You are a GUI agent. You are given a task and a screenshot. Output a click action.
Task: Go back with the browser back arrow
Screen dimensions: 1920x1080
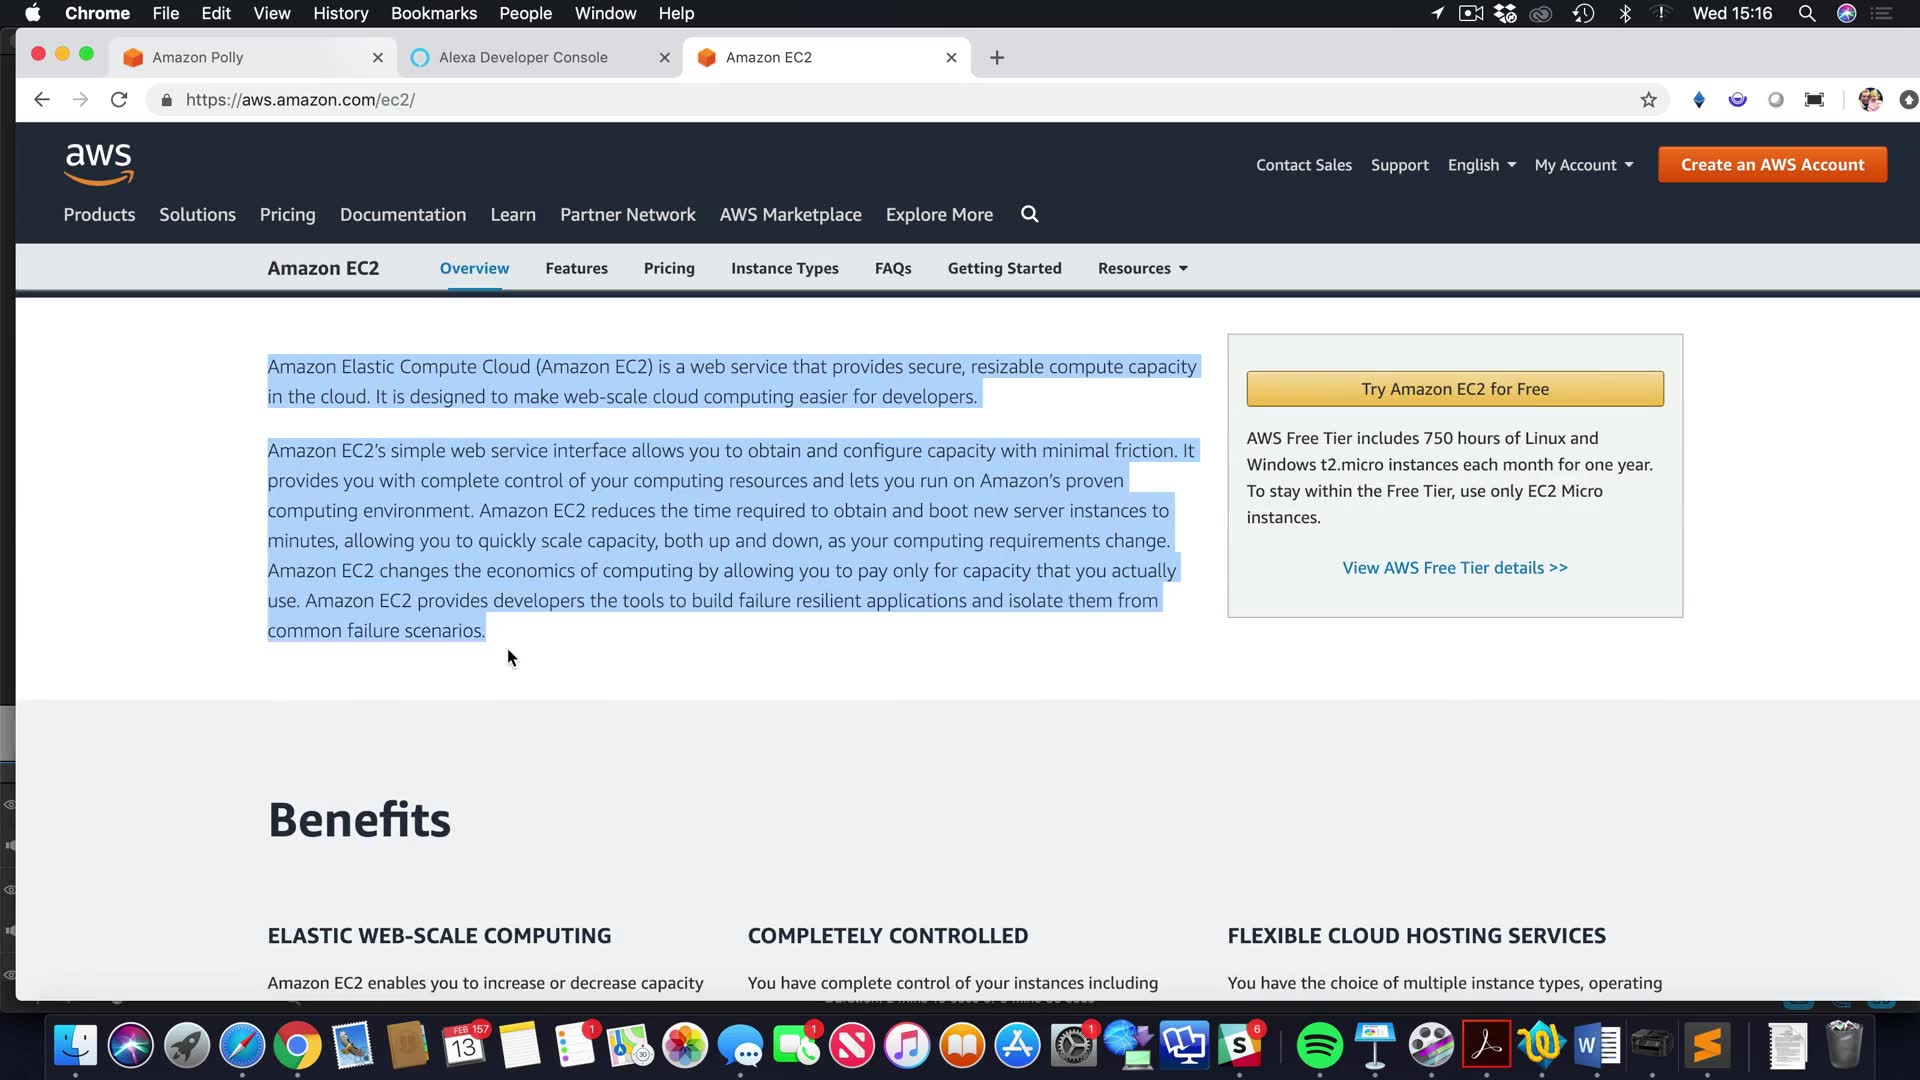(x=41, y=100)
